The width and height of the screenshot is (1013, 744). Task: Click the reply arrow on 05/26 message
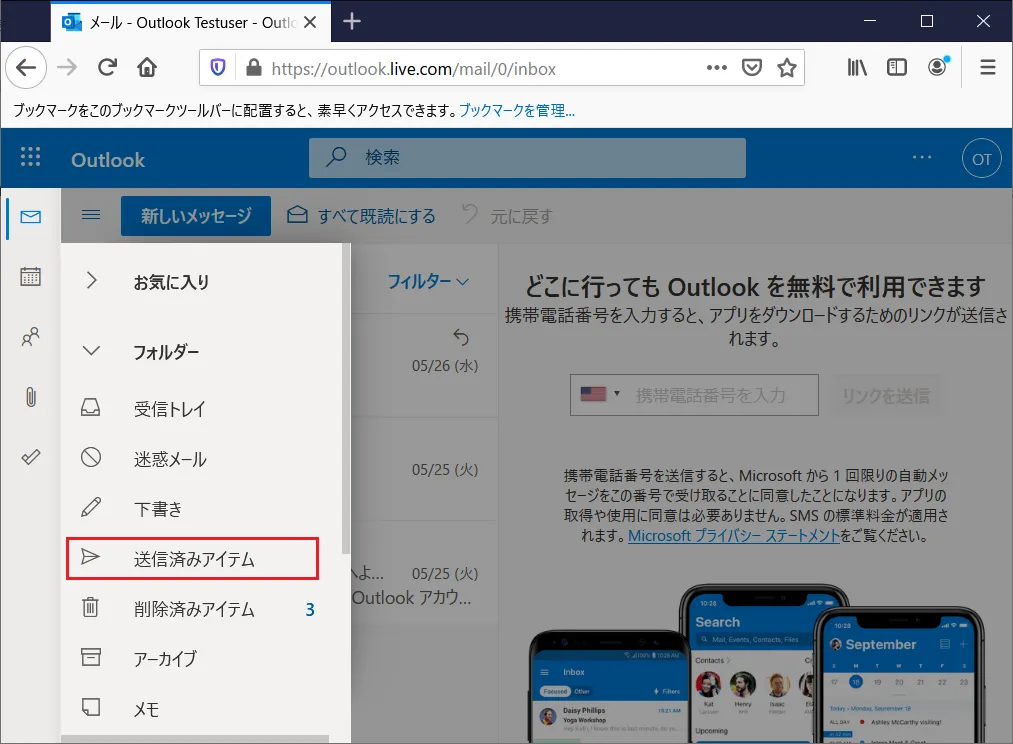(x=461, y=336)
